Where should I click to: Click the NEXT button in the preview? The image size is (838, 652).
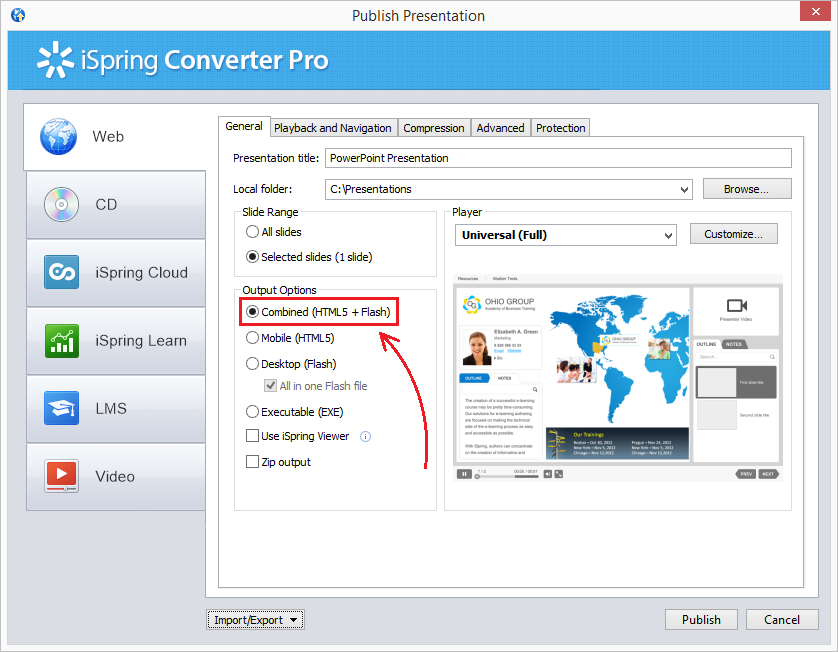click(768, 474)
